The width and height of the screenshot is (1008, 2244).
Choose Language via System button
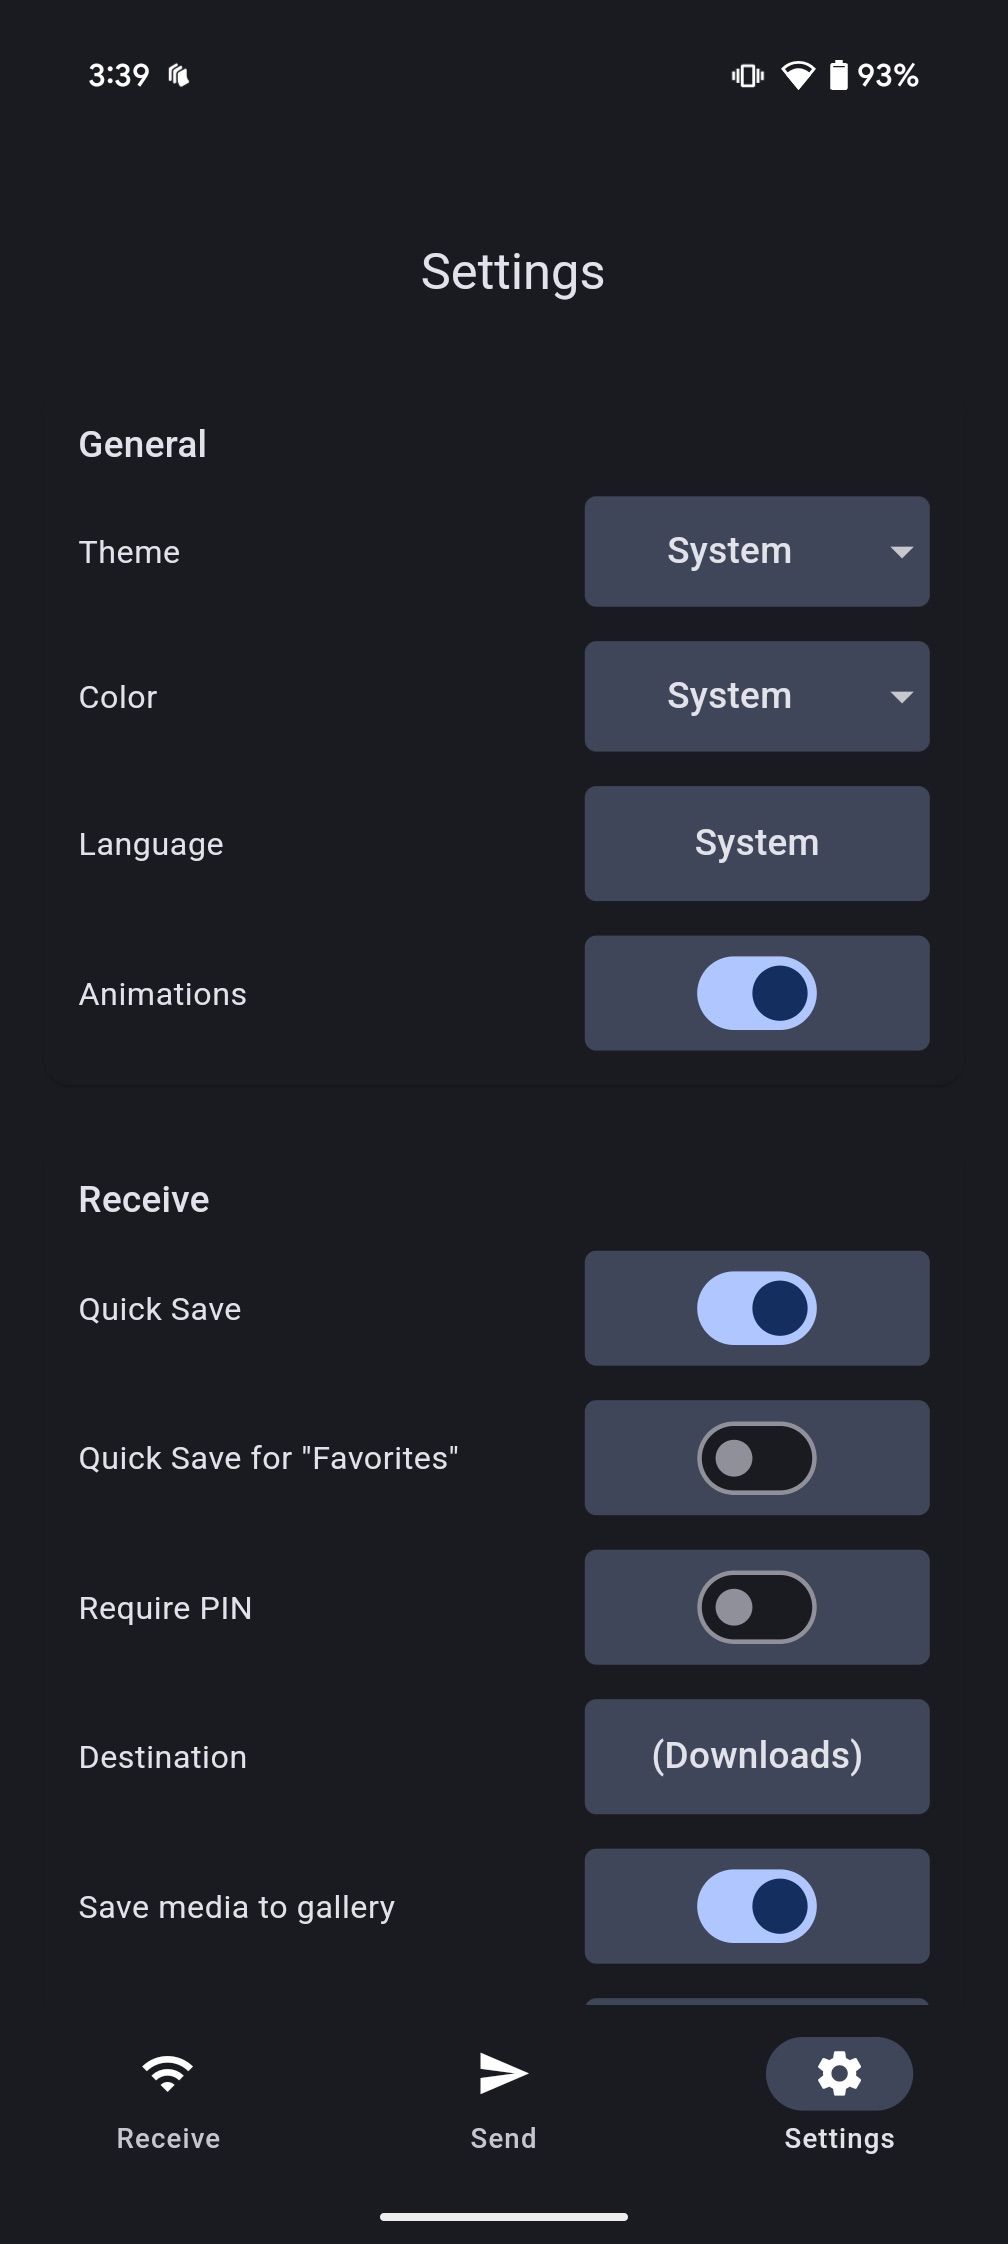pos(757,843)
